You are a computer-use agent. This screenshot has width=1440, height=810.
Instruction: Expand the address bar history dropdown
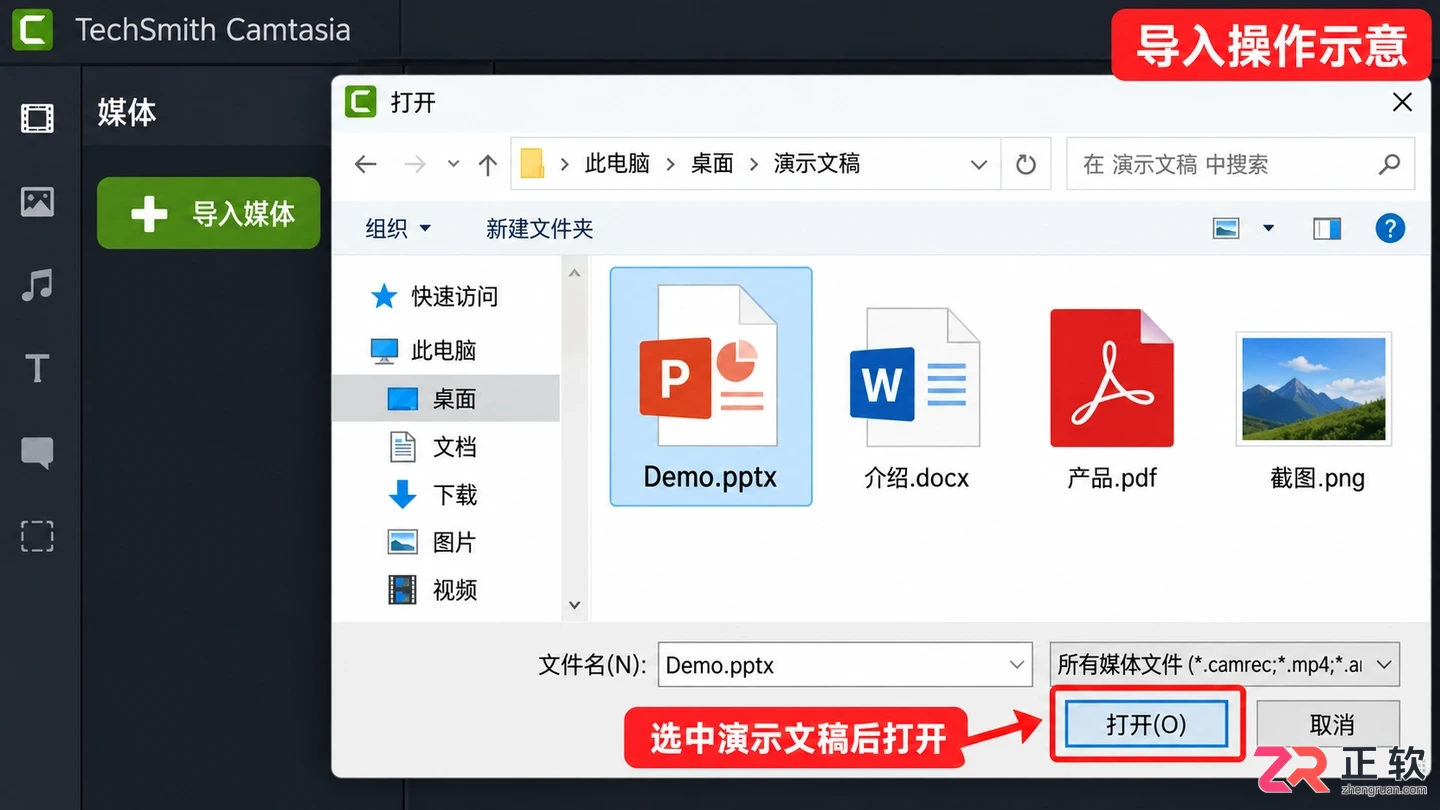pos(979,164)
